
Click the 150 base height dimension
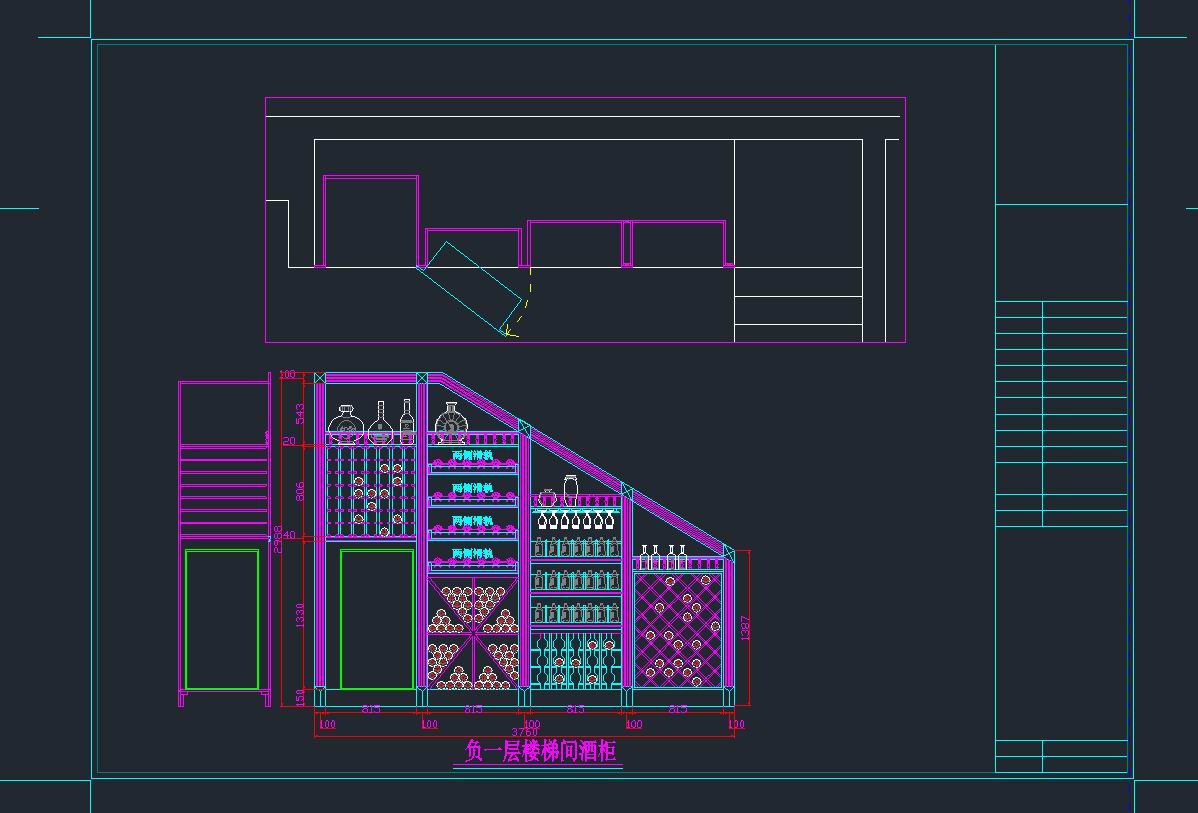[x=300, y=697]
